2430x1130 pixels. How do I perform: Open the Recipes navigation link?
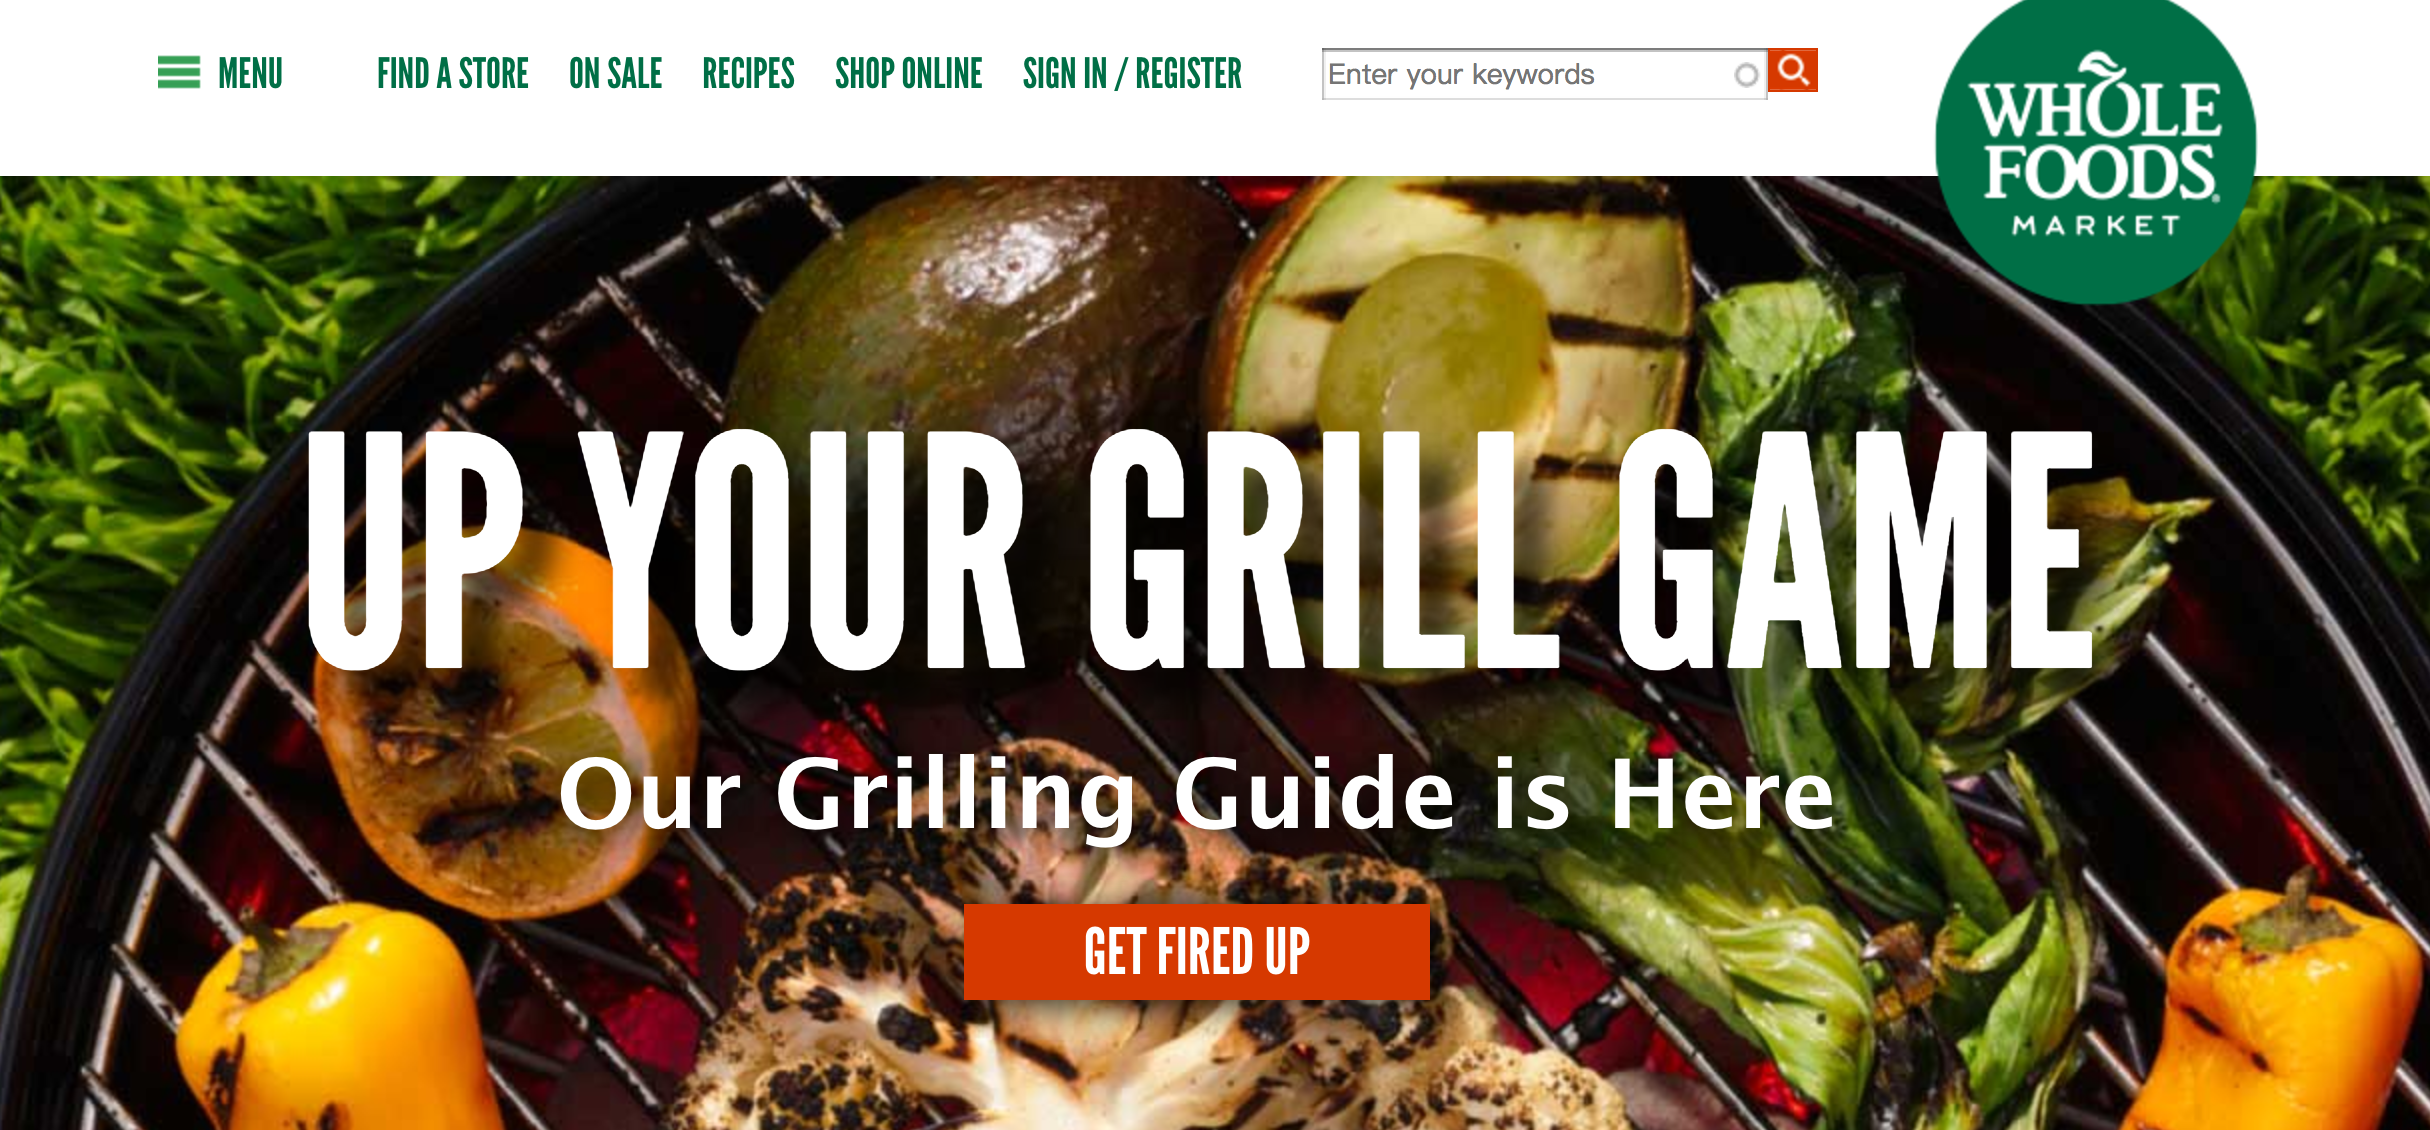click(x=749, y=74)
